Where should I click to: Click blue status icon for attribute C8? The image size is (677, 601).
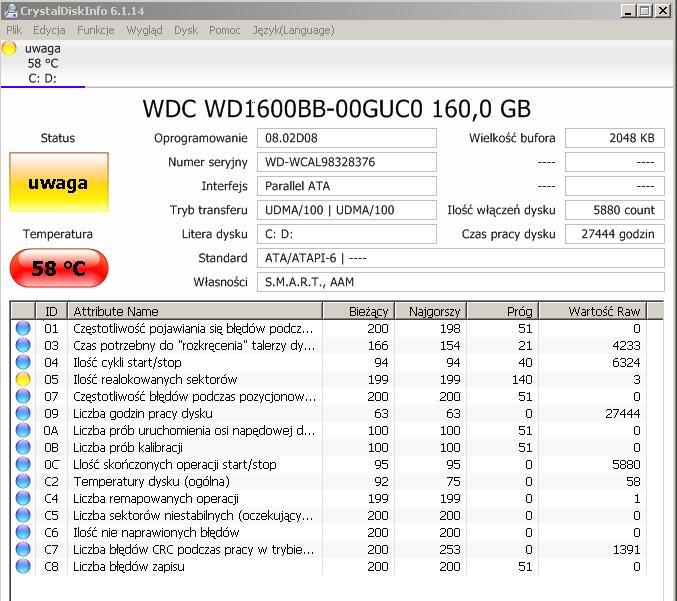point(23,566)
